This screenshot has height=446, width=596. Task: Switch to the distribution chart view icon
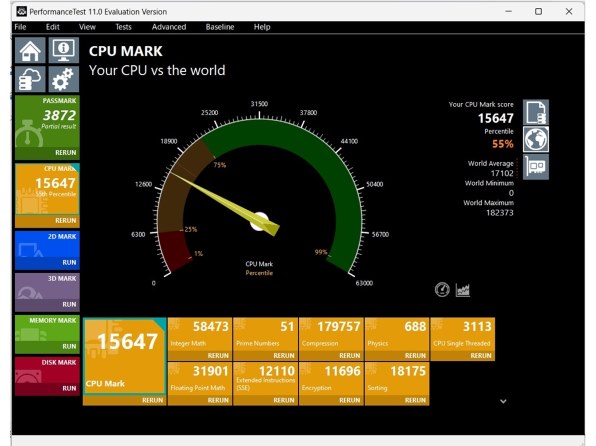click(x=463, y=290)
